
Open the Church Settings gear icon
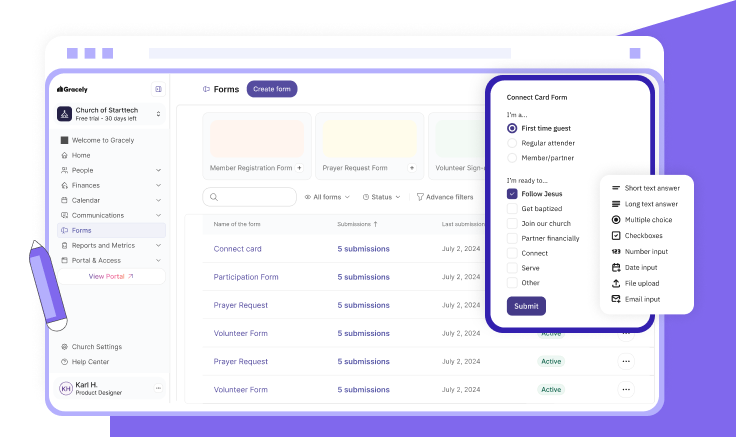[64, 347]
